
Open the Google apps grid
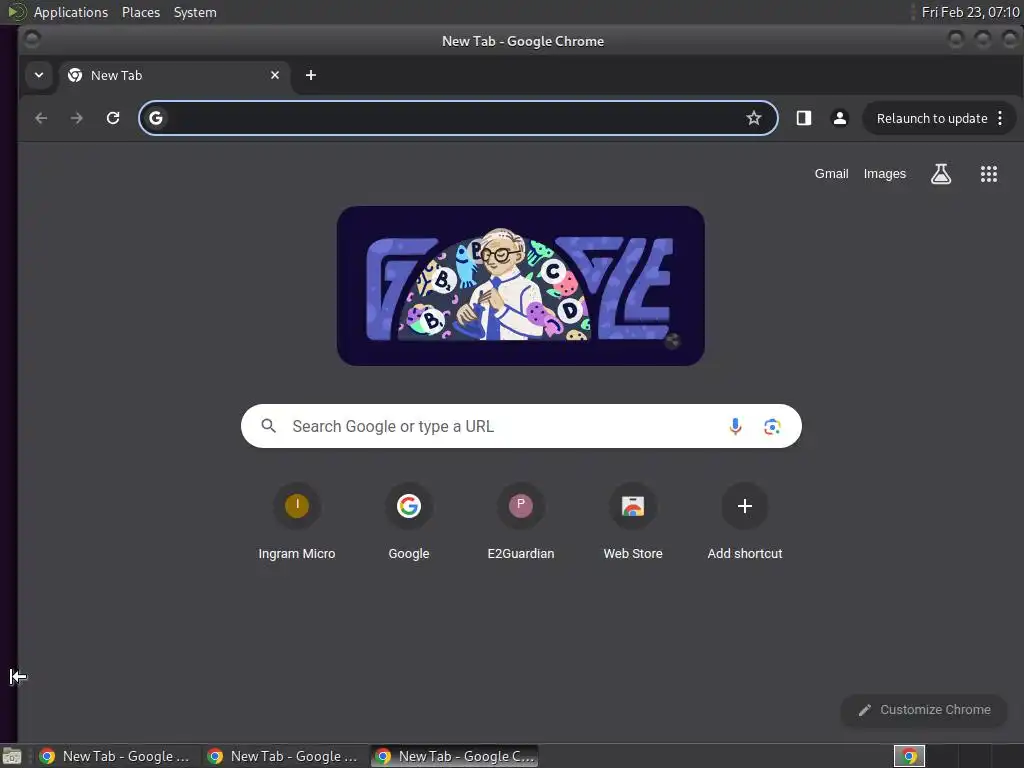pyautogui.click(x=989, y=174)
